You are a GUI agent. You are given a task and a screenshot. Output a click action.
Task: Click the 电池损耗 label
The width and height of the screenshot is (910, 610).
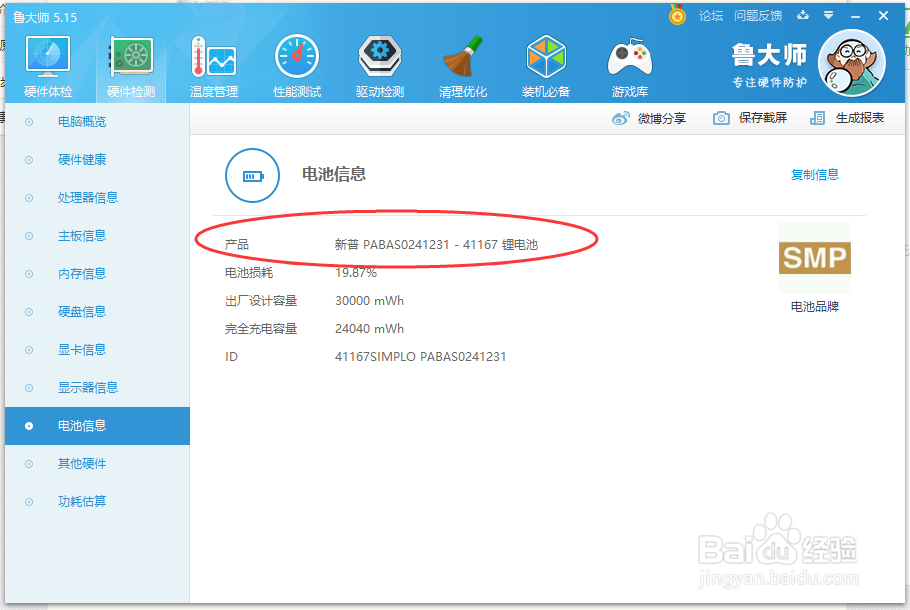[x=249, y=273]
